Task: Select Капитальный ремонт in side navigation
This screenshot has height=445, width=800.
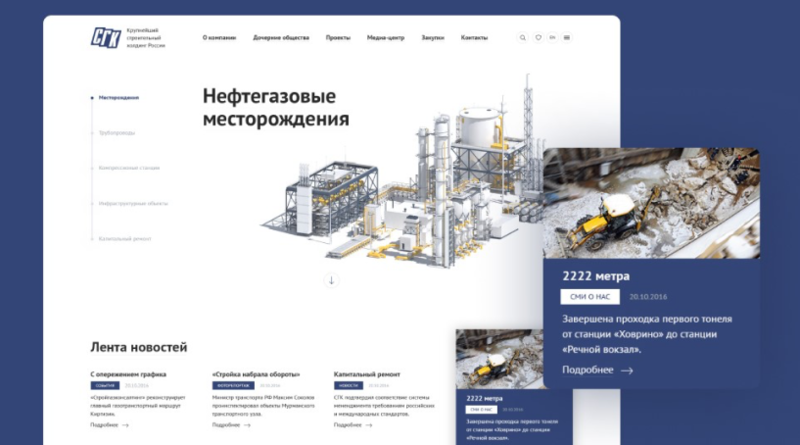Action: click(x=125, y=238)
